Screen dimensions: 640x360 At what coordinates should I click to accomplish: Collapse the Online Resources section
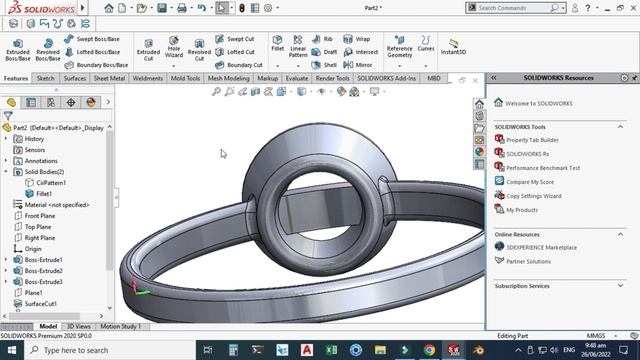tap(620, 234)
